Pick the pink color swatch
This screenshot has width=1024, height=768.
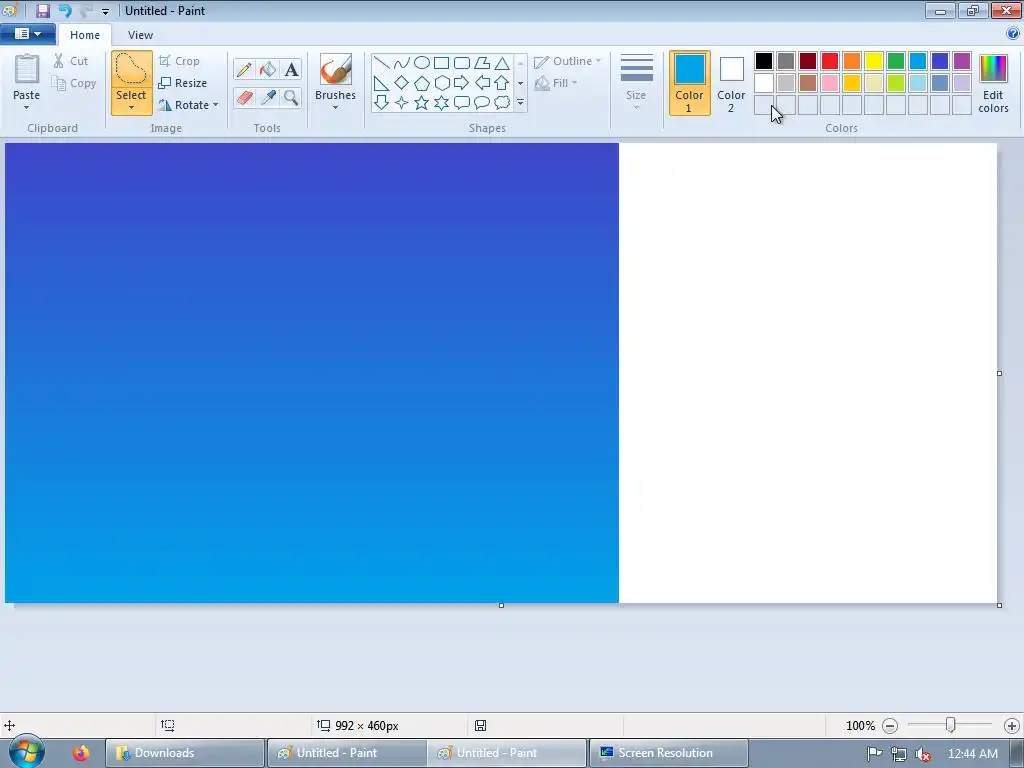[x=829, y=83]
